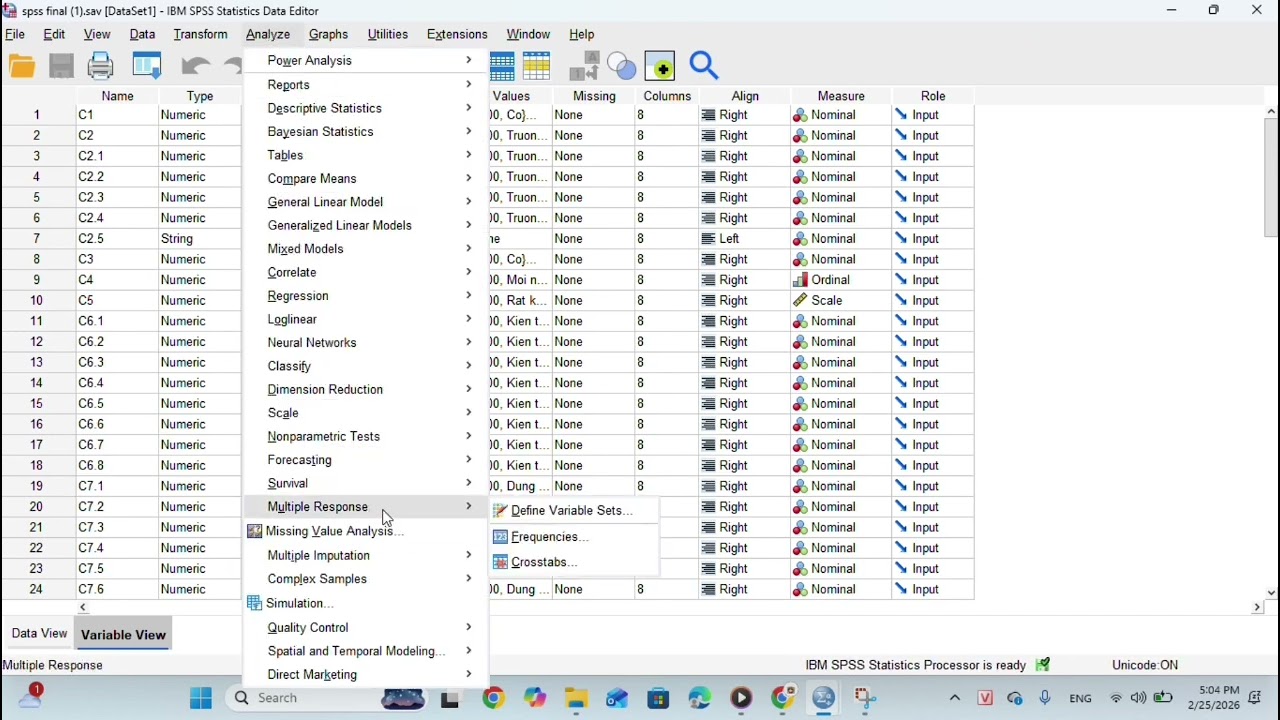Open the Transform menu
Screen dimensions: 1280x720
pyautogui.click(x=200, y=34)
